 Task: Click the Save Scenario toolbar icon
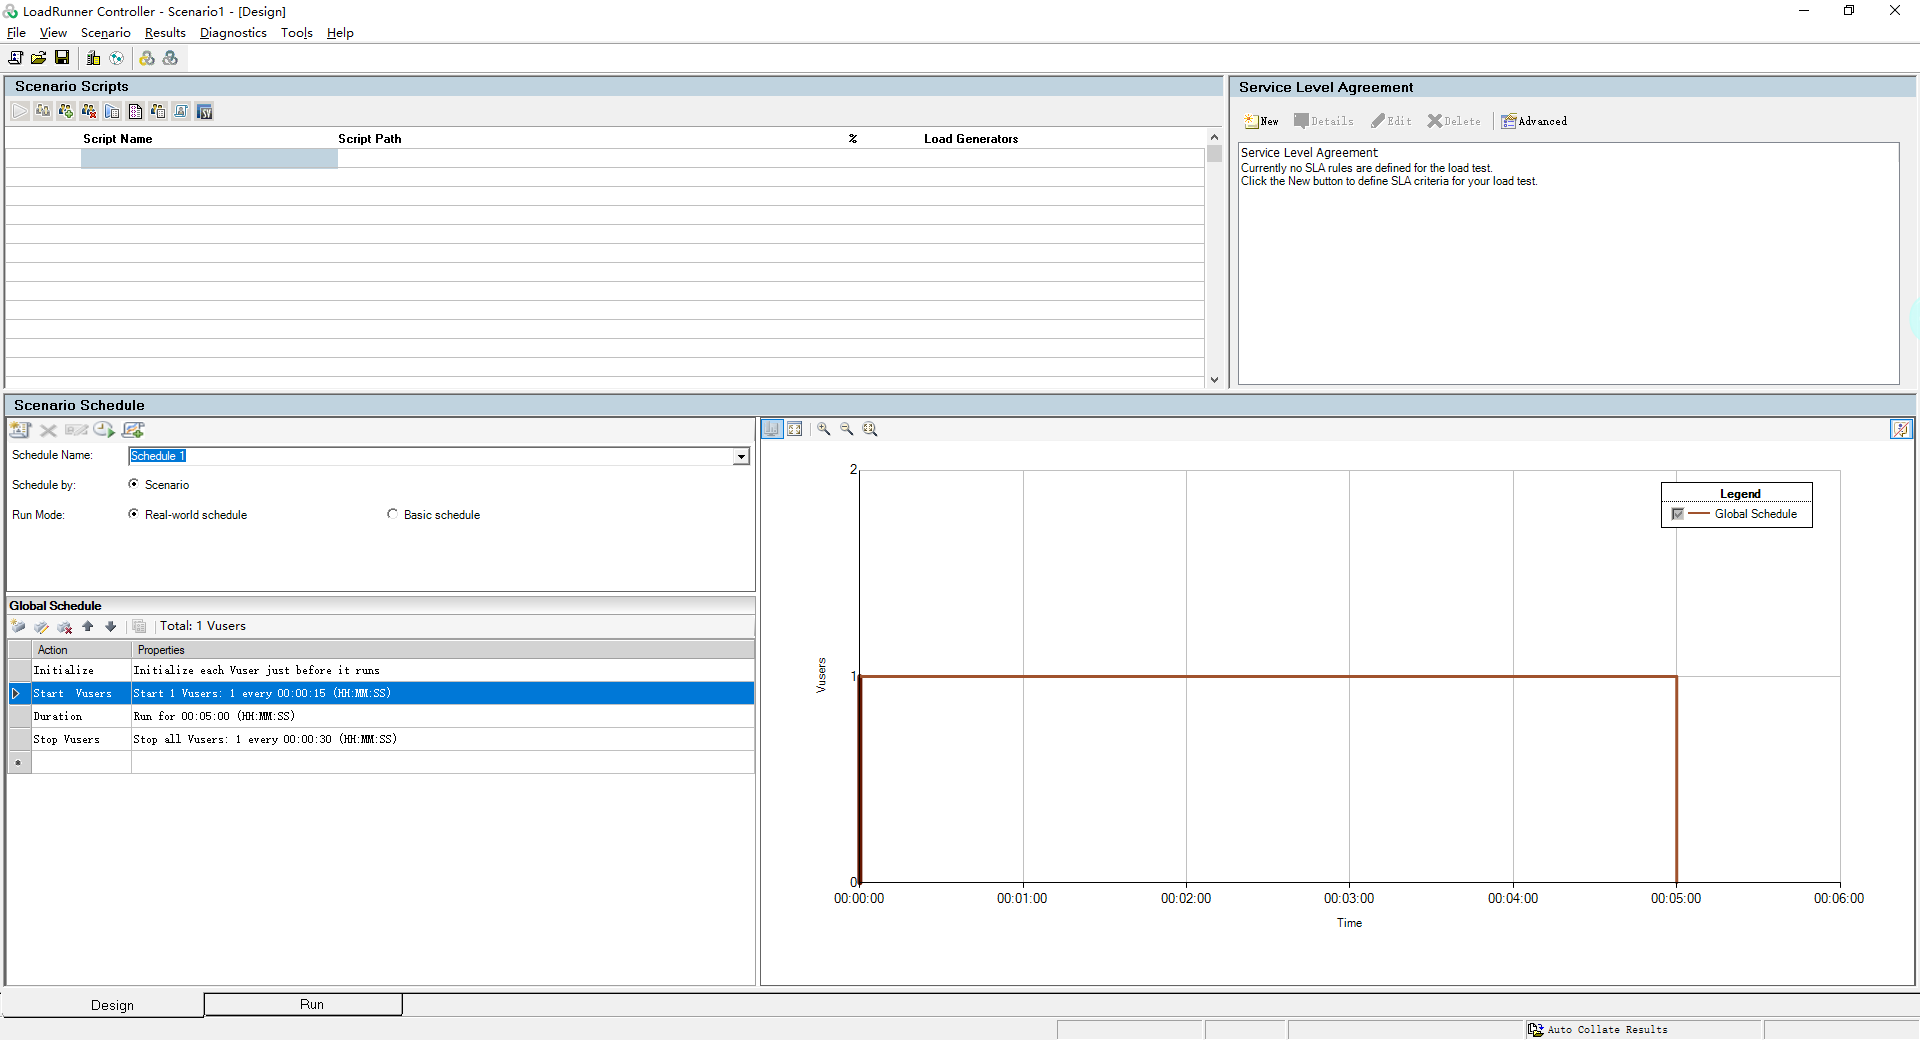click(62, 58)
